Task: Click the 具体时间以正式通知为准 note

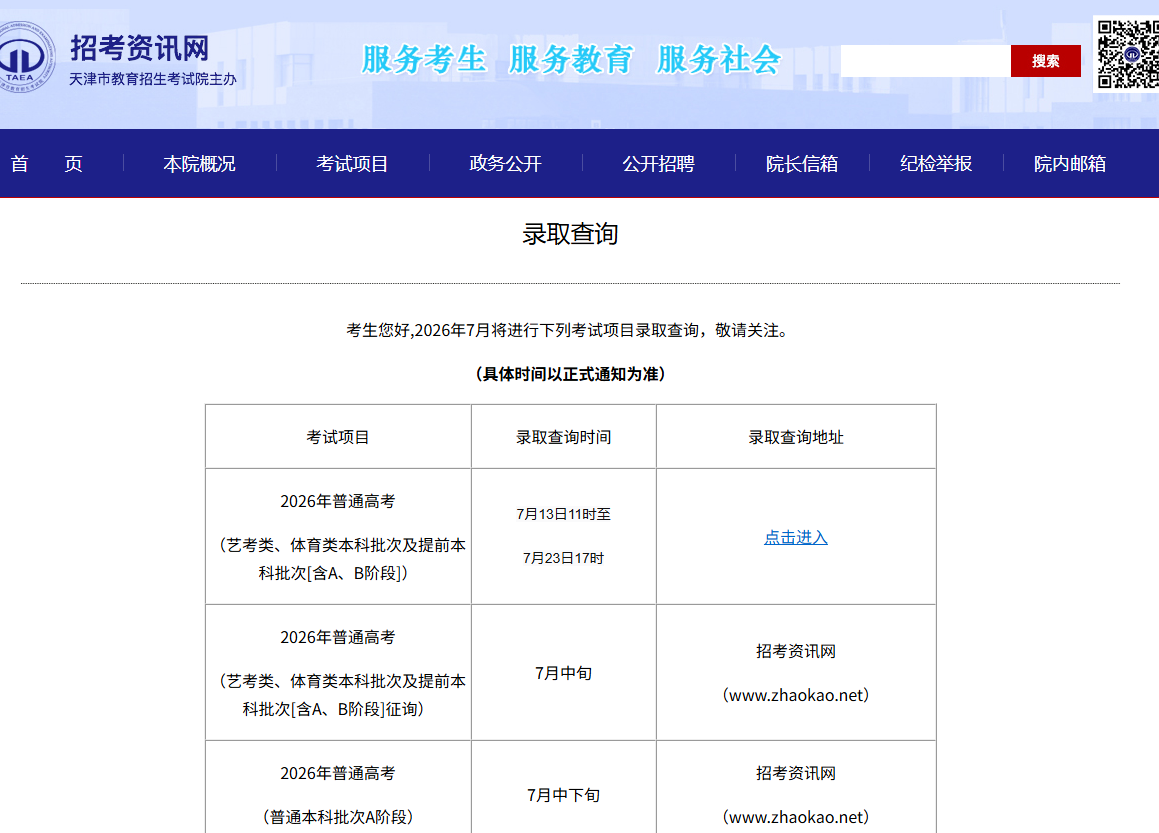Action: pyautogui.click(x=570, y=374)
